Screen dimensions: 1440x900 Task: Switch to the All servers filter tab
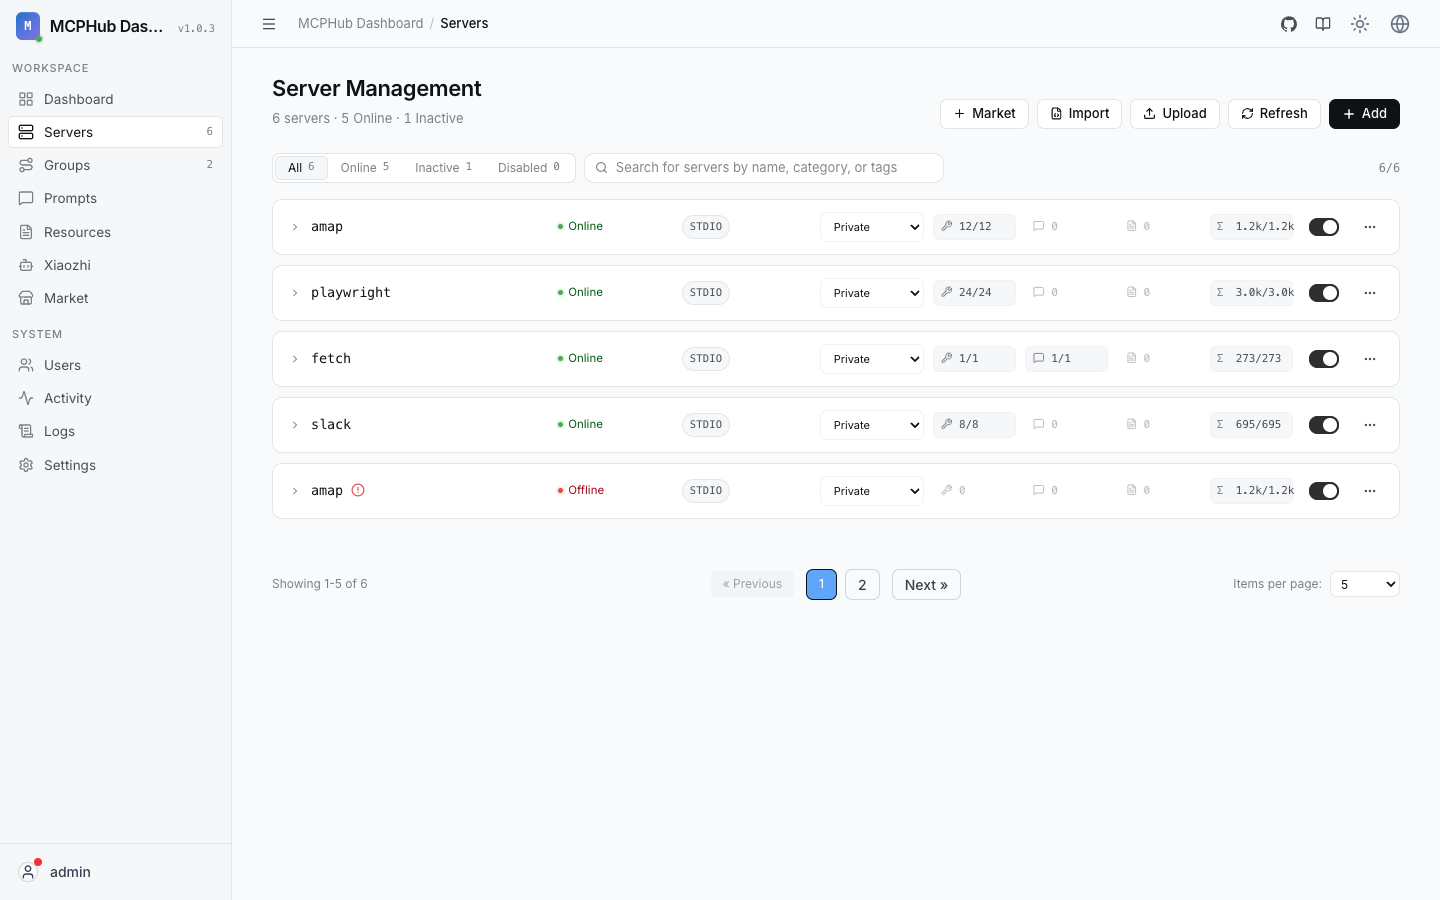click(301, 168)
